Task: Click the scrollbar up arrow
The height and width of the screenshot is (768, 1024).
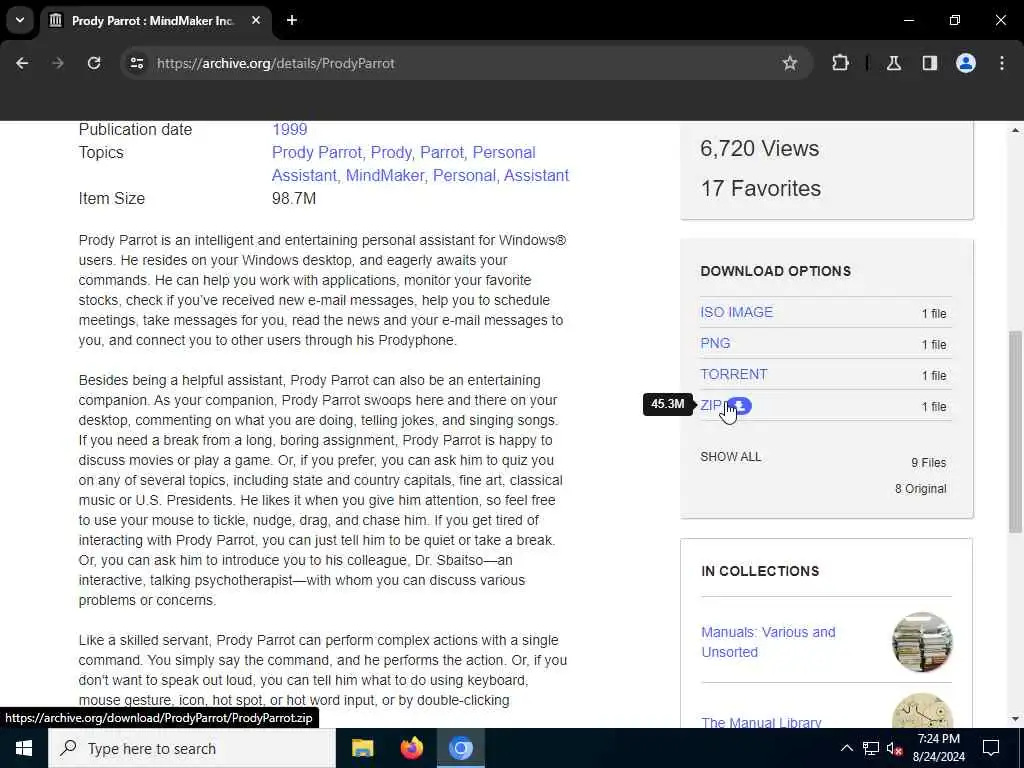Action: pos(1015,131)
